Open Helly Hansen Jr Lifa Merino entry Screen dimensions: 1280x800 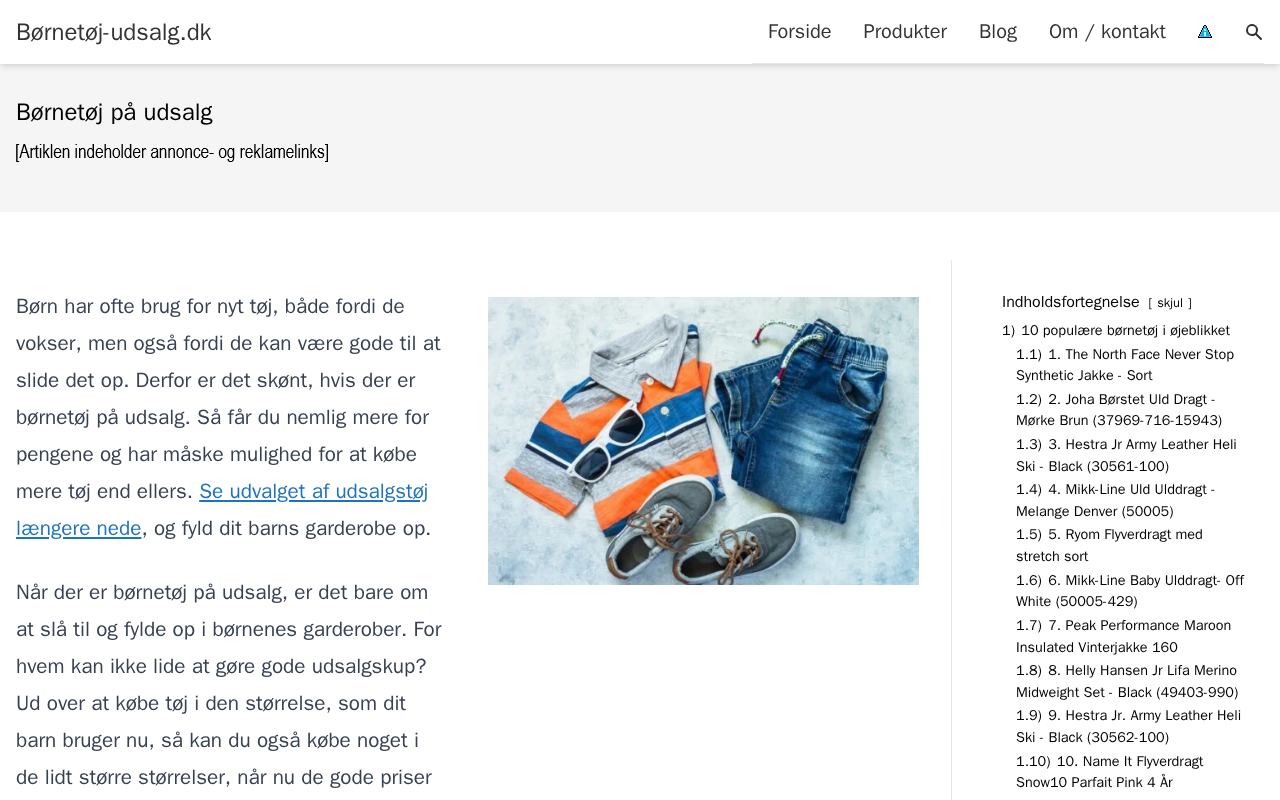coord(1127,681)
